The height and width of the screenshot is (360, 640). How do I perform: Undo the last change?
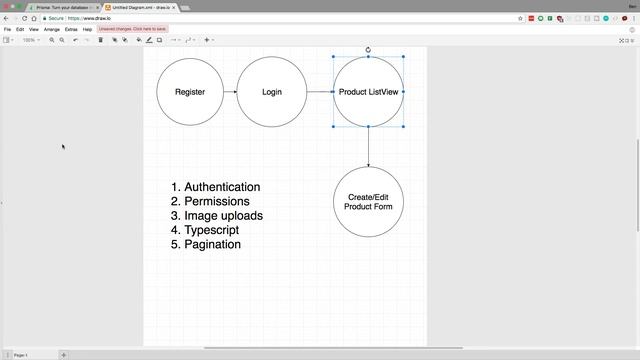76,40
